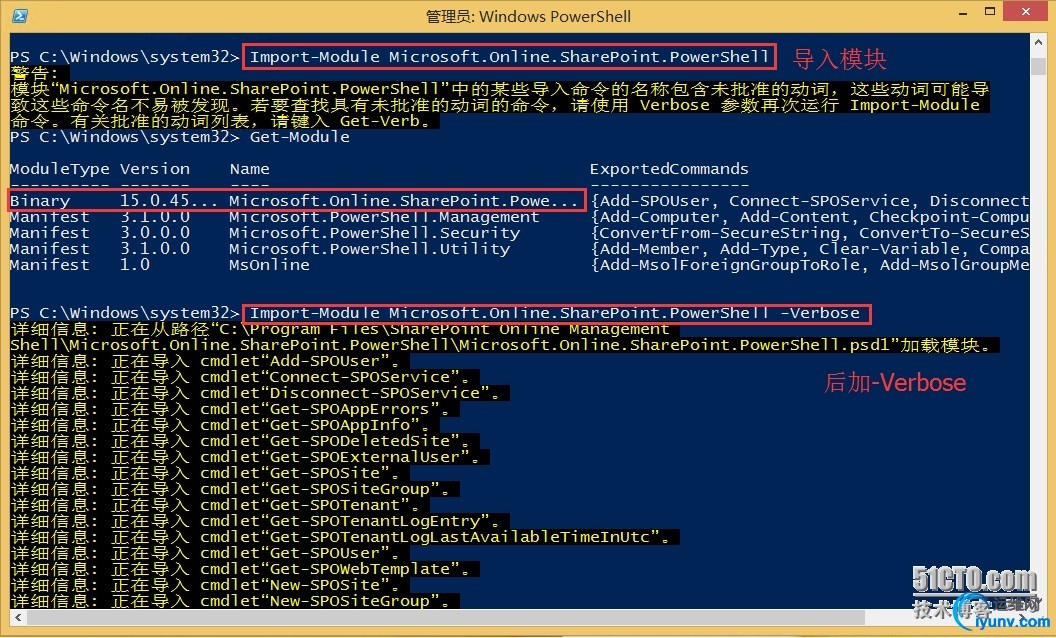Viewport: 1056px width, 638px height.
Task: Click the cmdlet "Get-SPOUser" verbose line
Action: [209, 553]
